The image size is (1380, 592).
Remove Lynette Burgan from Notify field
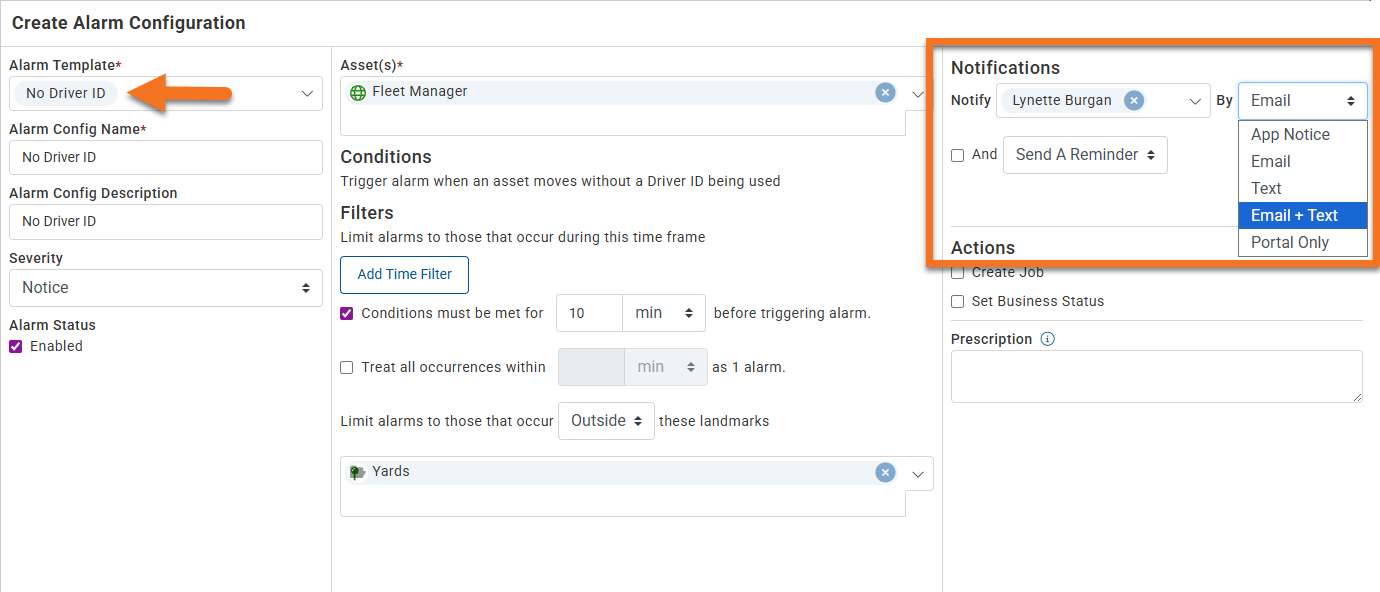click(x=1133, y=100)
